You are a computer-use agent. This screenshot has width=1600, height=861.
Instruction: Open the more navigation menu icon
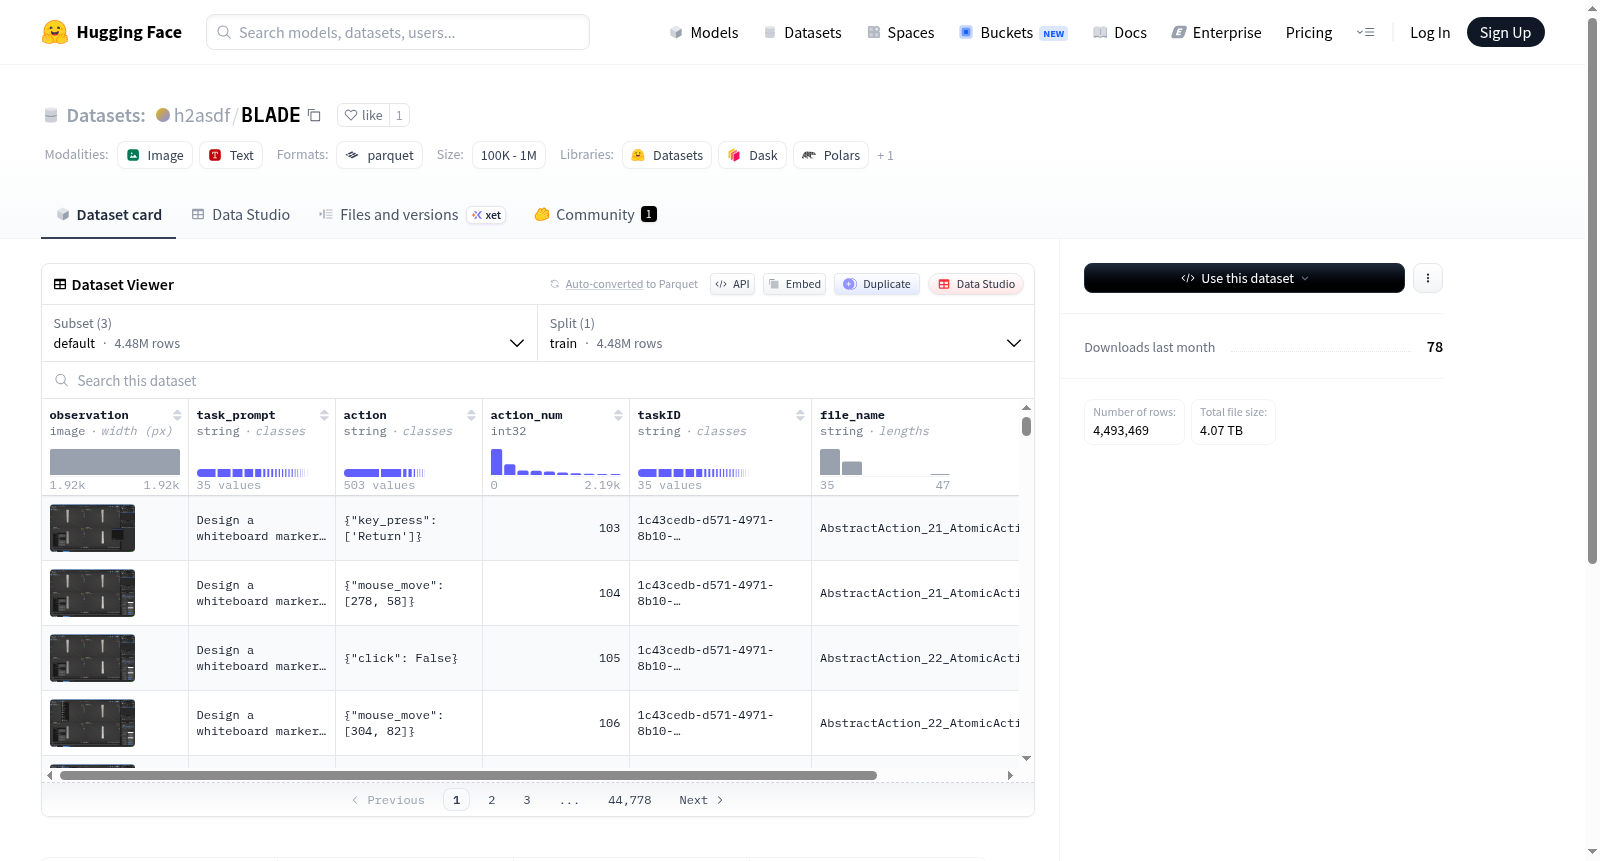1365,32
